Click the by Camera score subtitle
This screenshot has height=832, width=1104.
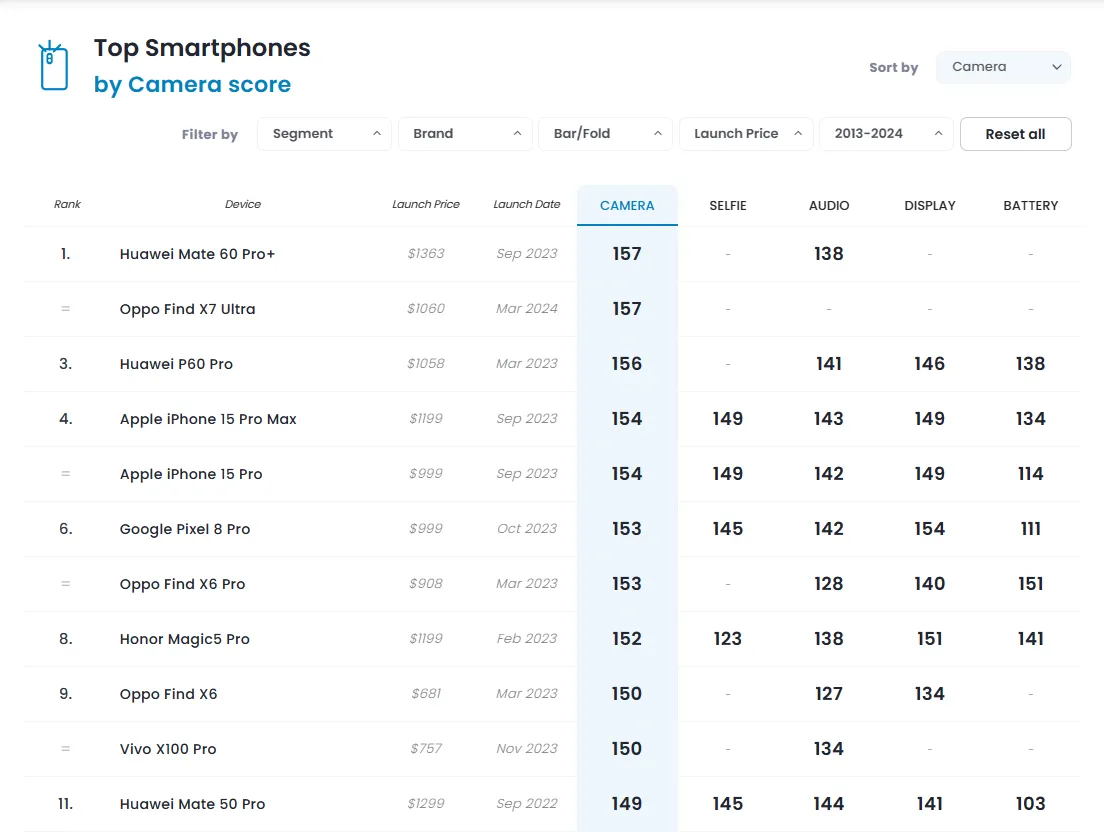coord(192,84)
